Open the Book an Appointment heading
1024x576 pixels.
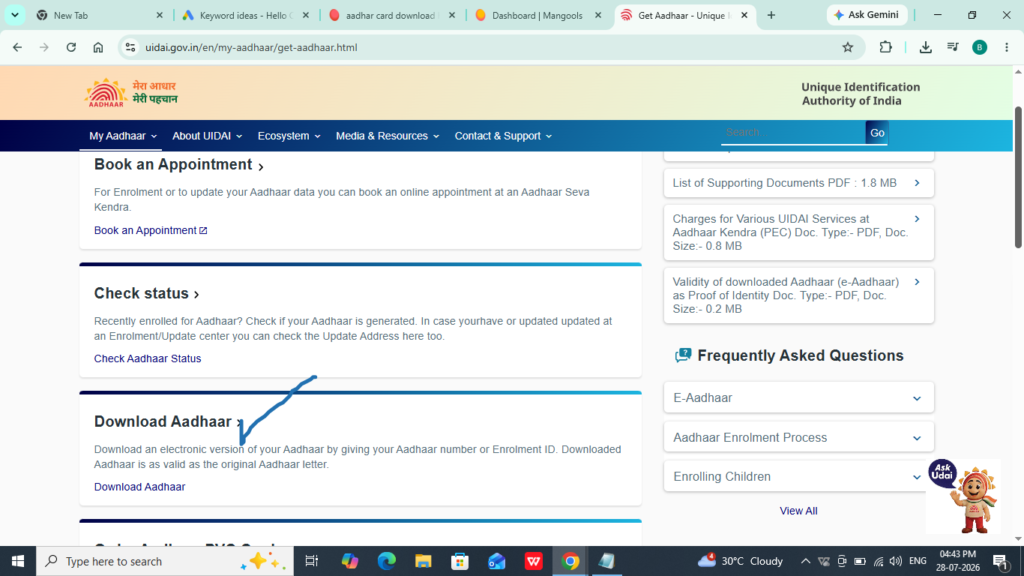click(179, 165)
